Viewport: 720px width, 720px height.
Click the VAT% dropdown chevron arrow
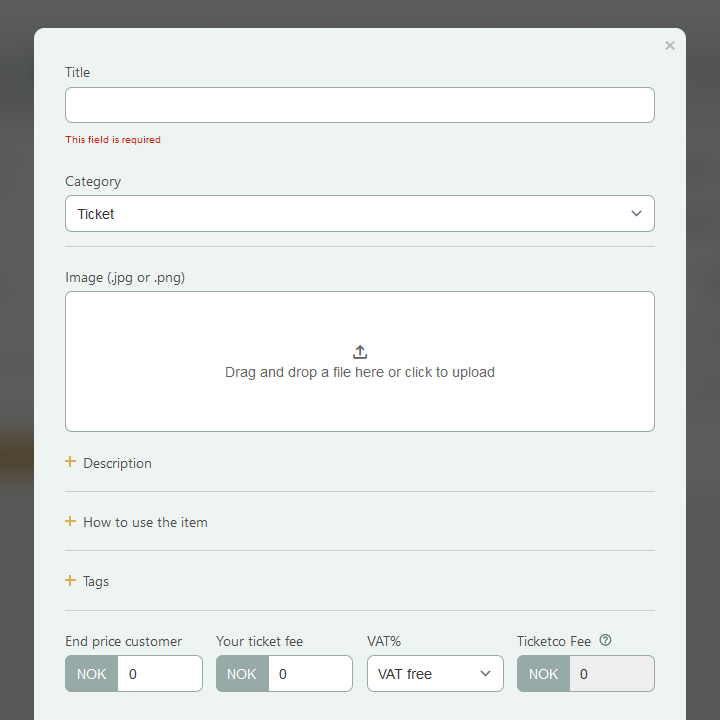pyautogui.click(x=485, y=674)
